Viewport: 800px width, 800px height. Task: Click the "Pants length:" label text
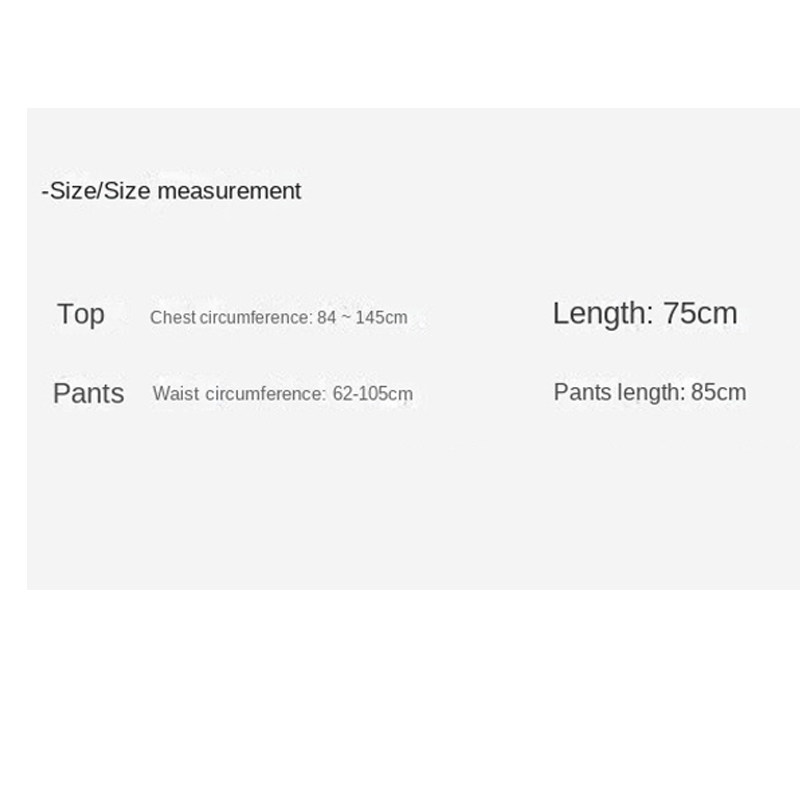pyautogui.click(x=619, y=392)
